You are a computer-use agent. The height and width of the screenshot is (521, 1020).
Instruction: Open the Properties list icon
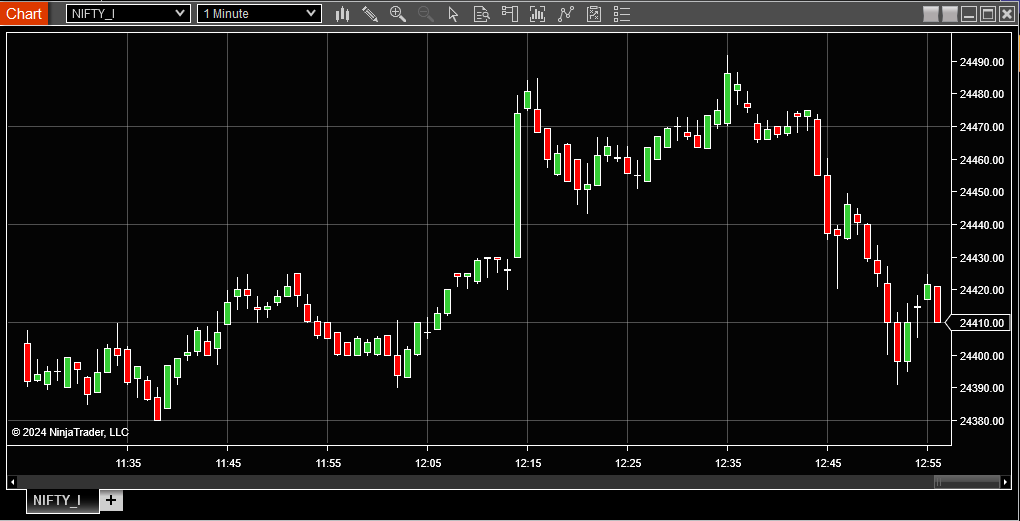click(622, 14)
